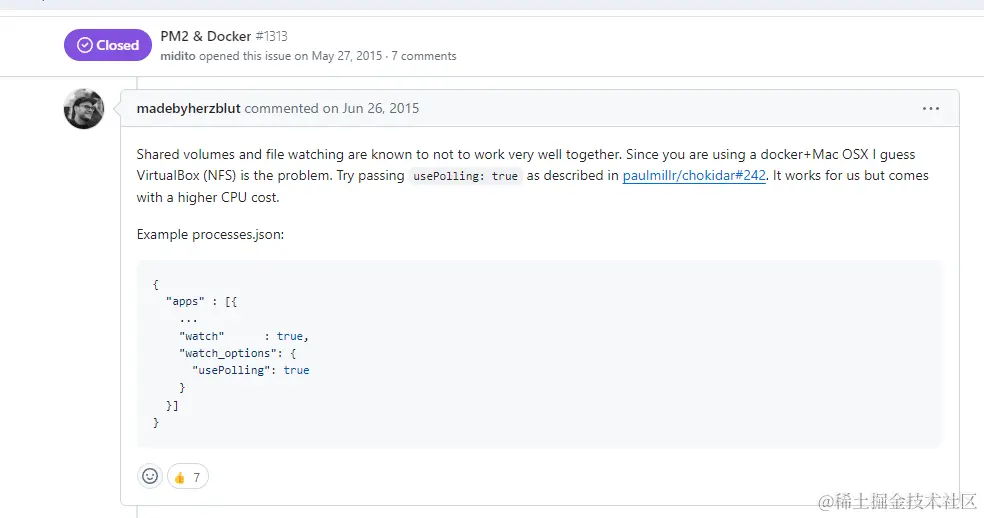Click the issue opened date May 27, 2015

(346, 56)
